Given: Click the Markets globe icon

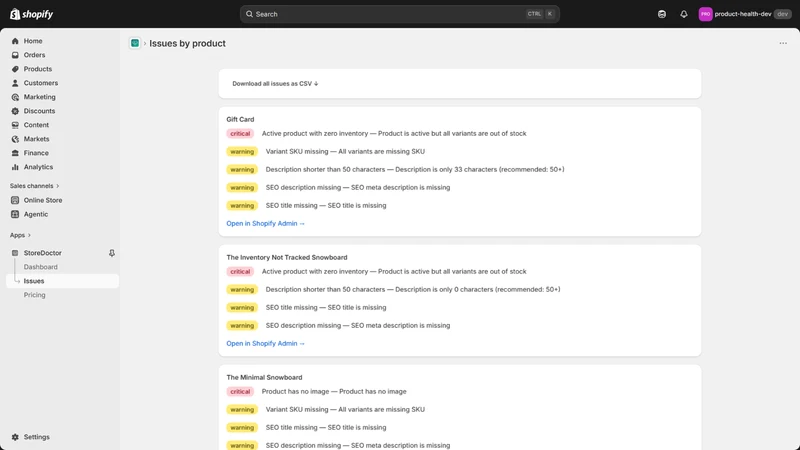Looking at the screenshot, I should click(15, 139).
